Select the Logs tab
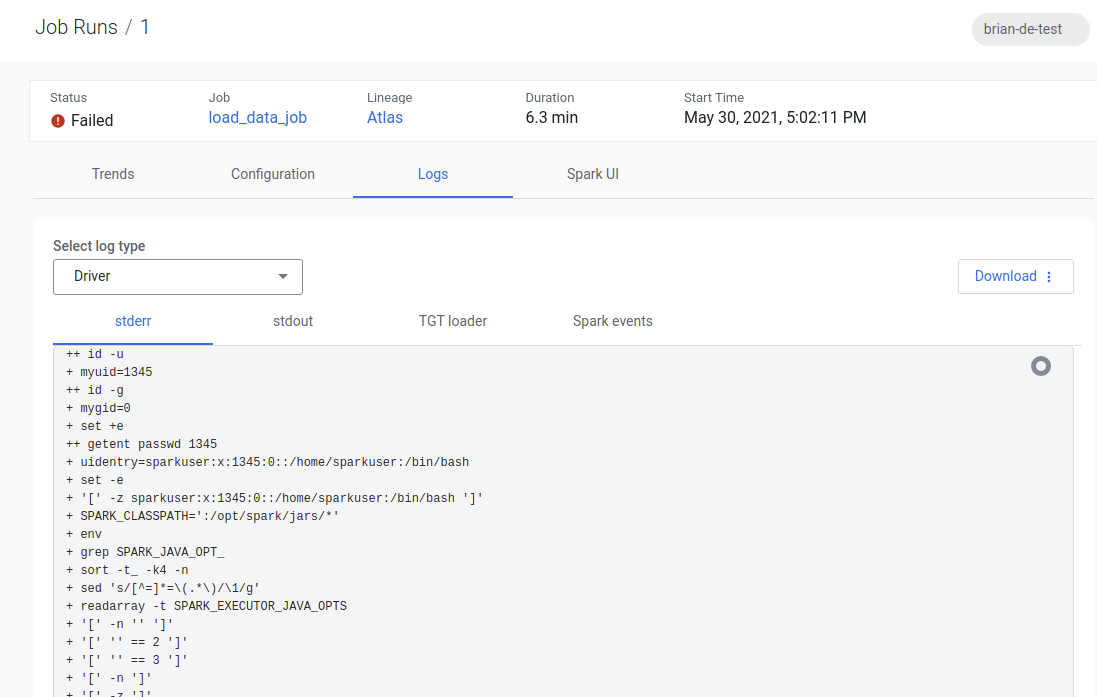 (x=433, y=174)
